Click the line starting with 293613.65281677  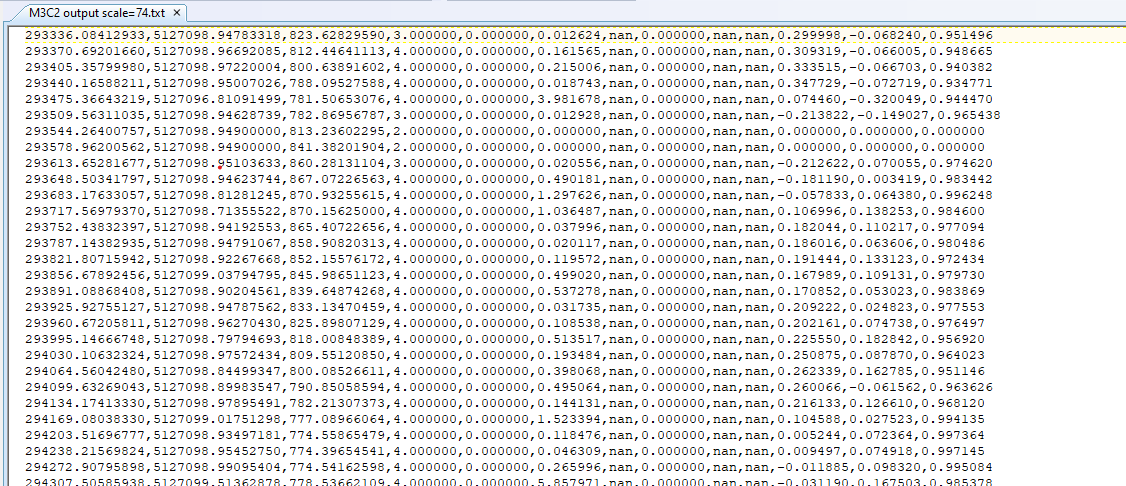click(508, 163)
